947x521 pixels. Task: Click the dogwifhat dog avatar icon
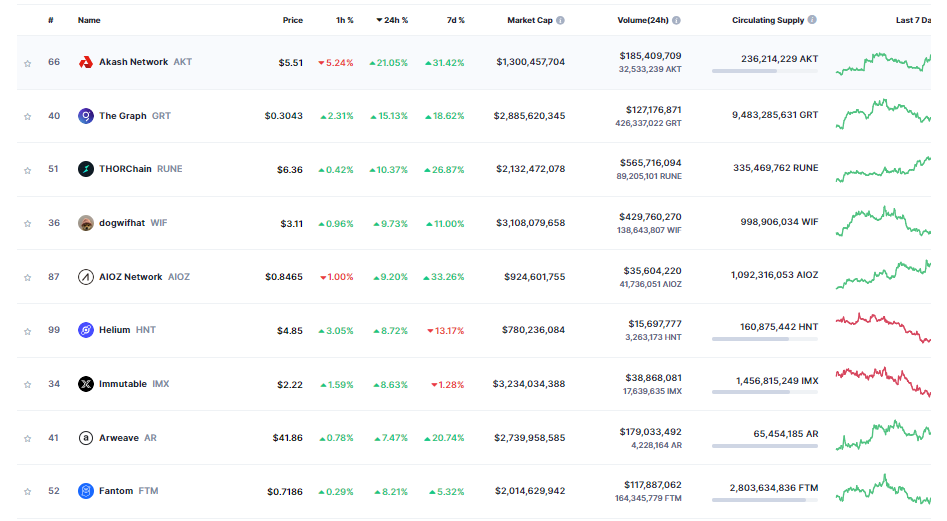[x=86, y=223]
